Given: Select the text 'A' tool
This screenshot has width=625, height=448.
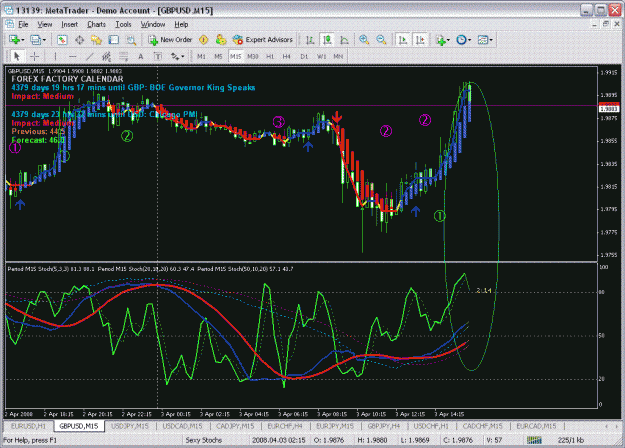Looking at the screenshot, I should point(141,57).
